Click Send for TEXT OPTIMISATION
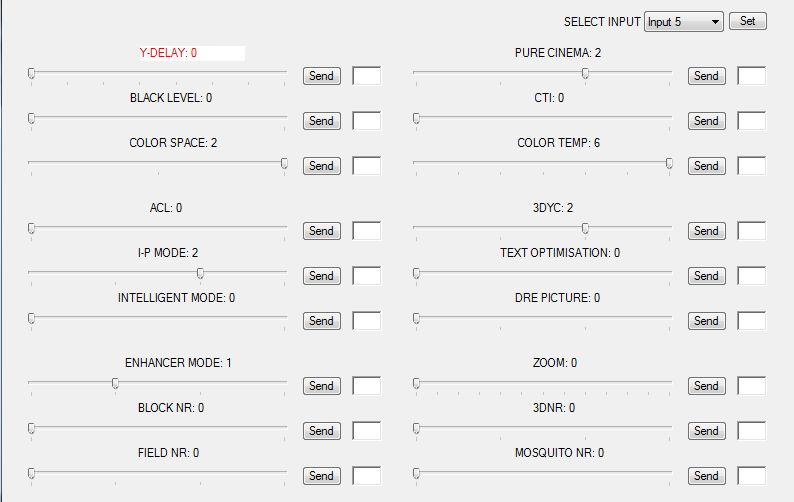The height and width of the screenshot is (502, 794). 706,276
